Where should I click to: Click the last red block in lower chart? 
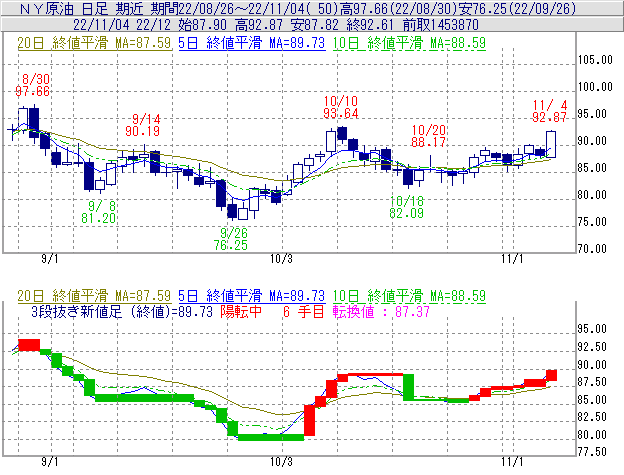tap(552, 375)
